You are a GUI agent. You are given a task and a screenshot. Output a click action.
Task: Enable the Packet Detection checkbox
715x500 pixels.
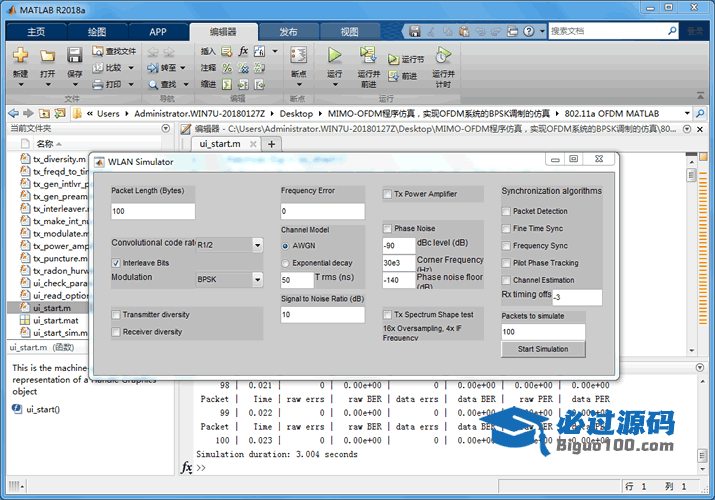(x=507, y=212)
